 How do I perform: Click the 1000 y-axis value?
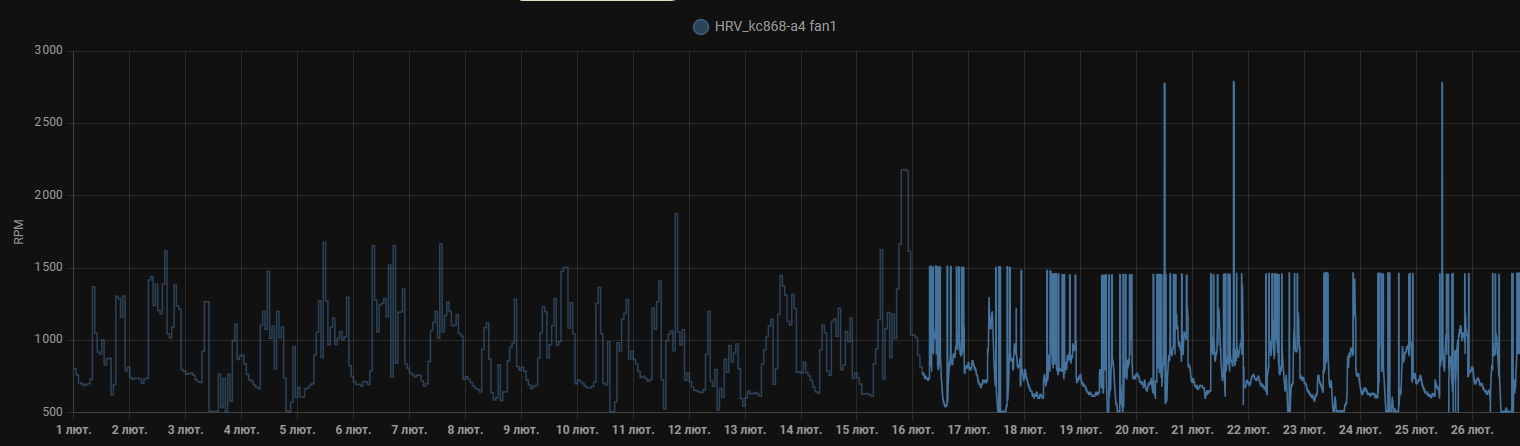pos(49,340)
